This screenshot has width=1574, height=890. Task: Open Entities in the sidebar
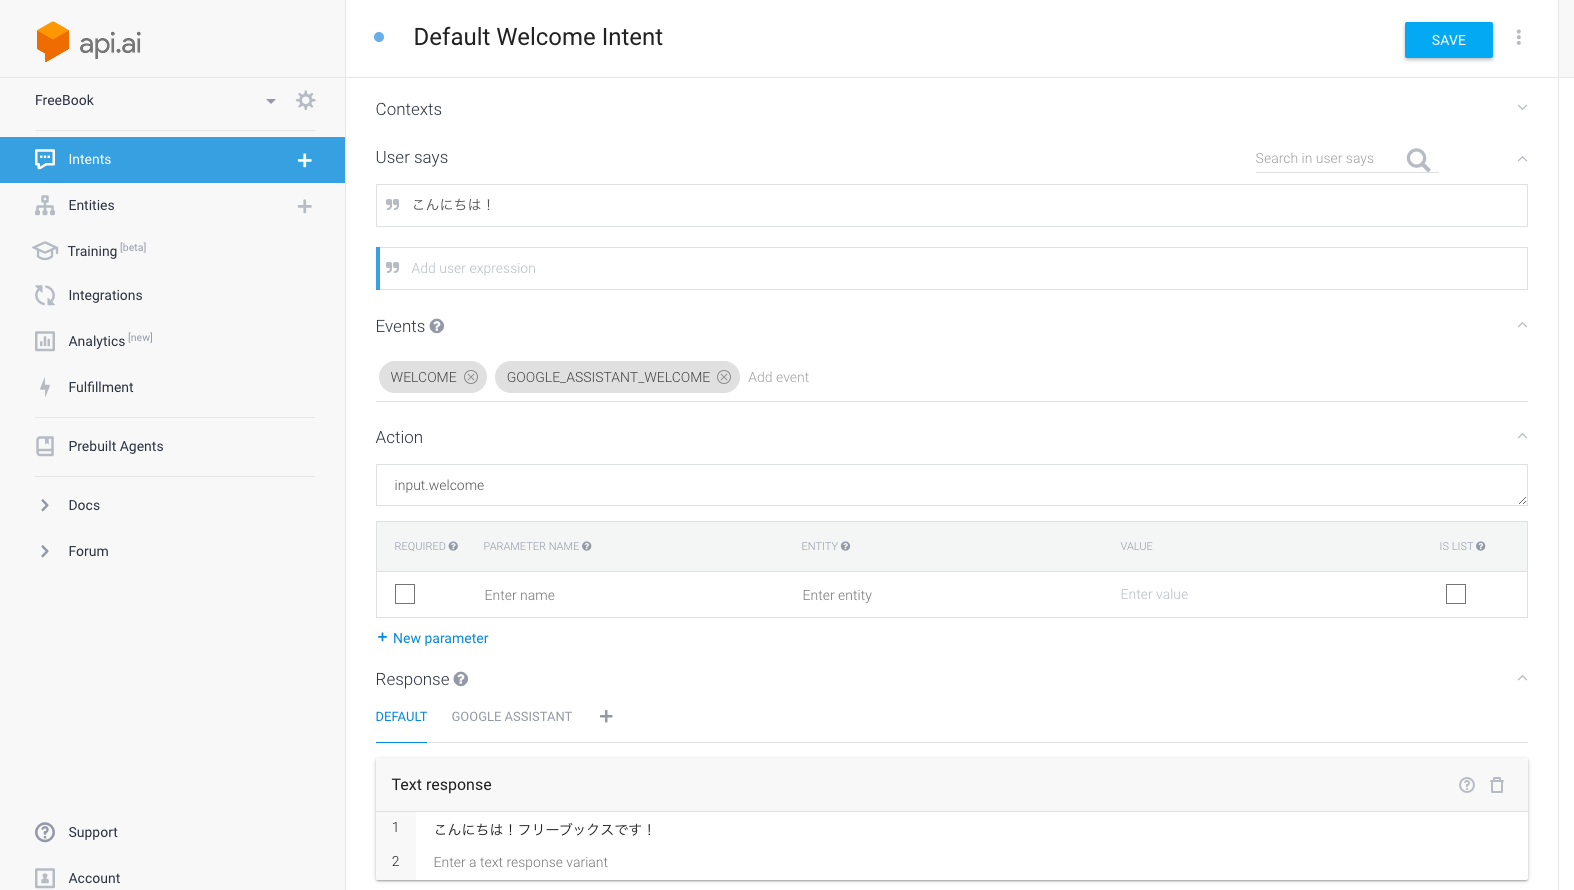tap(91, 205)
